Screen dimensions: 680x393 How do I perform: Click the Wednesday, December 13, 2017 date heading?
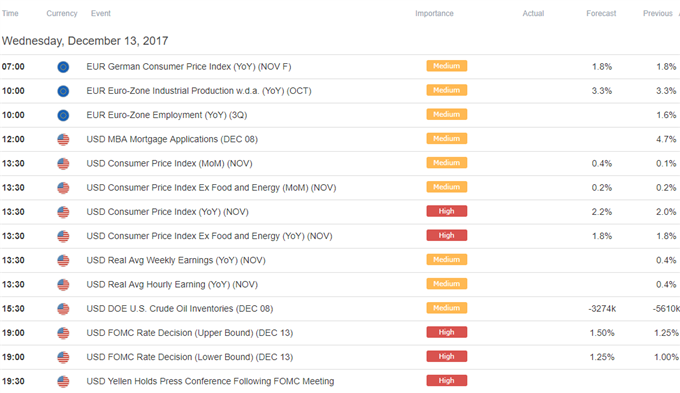pyautogui.click(x=85, y=41)
